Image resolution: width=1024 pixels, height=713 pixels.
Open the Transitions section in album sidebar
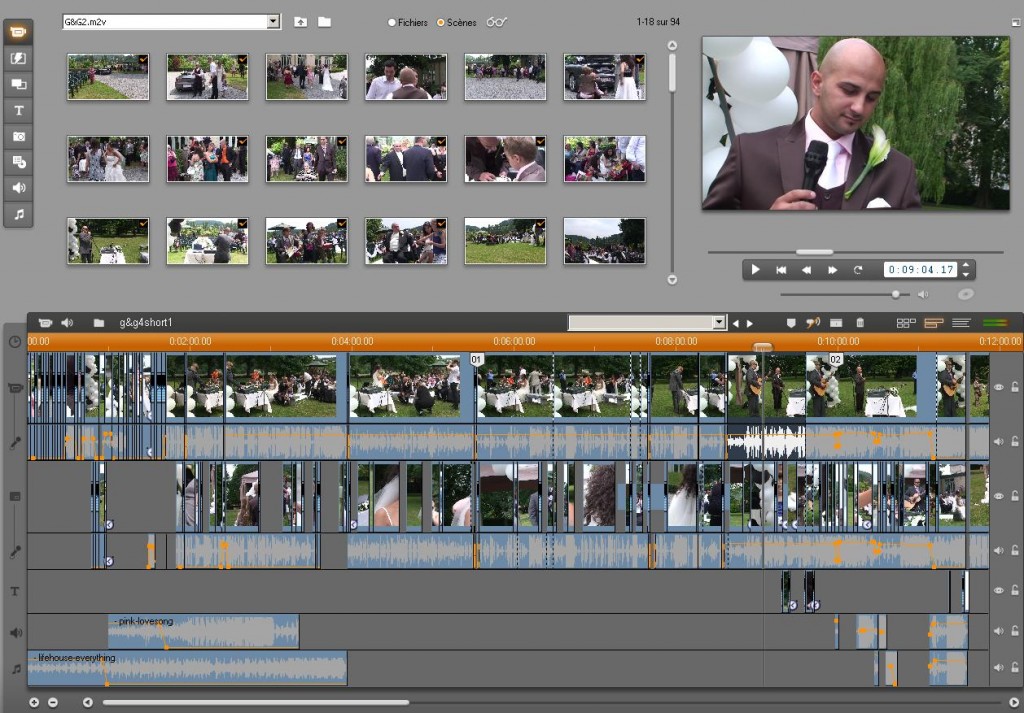[18, 58]
